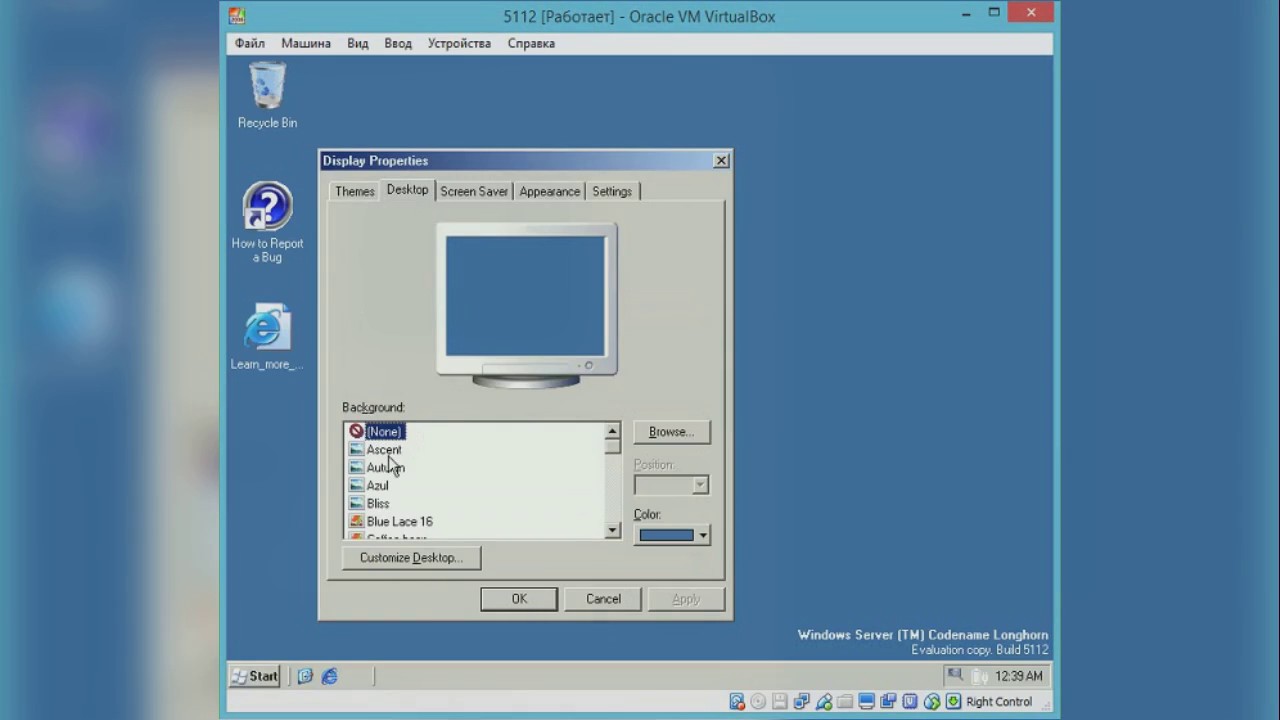Click the network adapters indicator icon

[x=801, y=701]
